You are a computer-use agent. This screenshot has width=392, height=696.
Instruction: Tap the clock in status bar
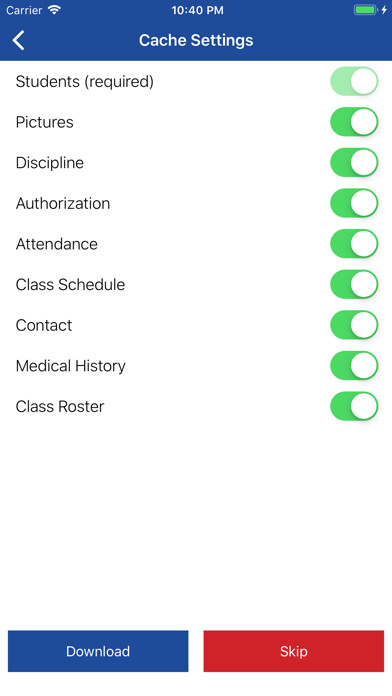point(197,10)
